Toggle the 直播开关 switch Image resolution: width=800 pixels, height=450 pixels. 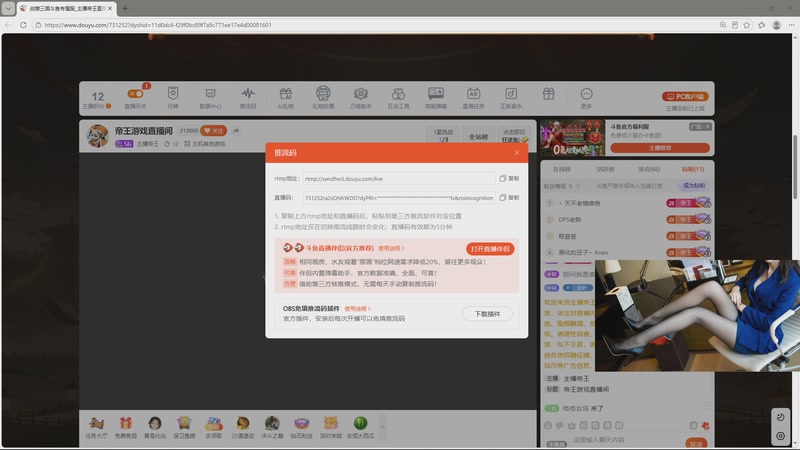pyautogui.click(x=135, y=94)
